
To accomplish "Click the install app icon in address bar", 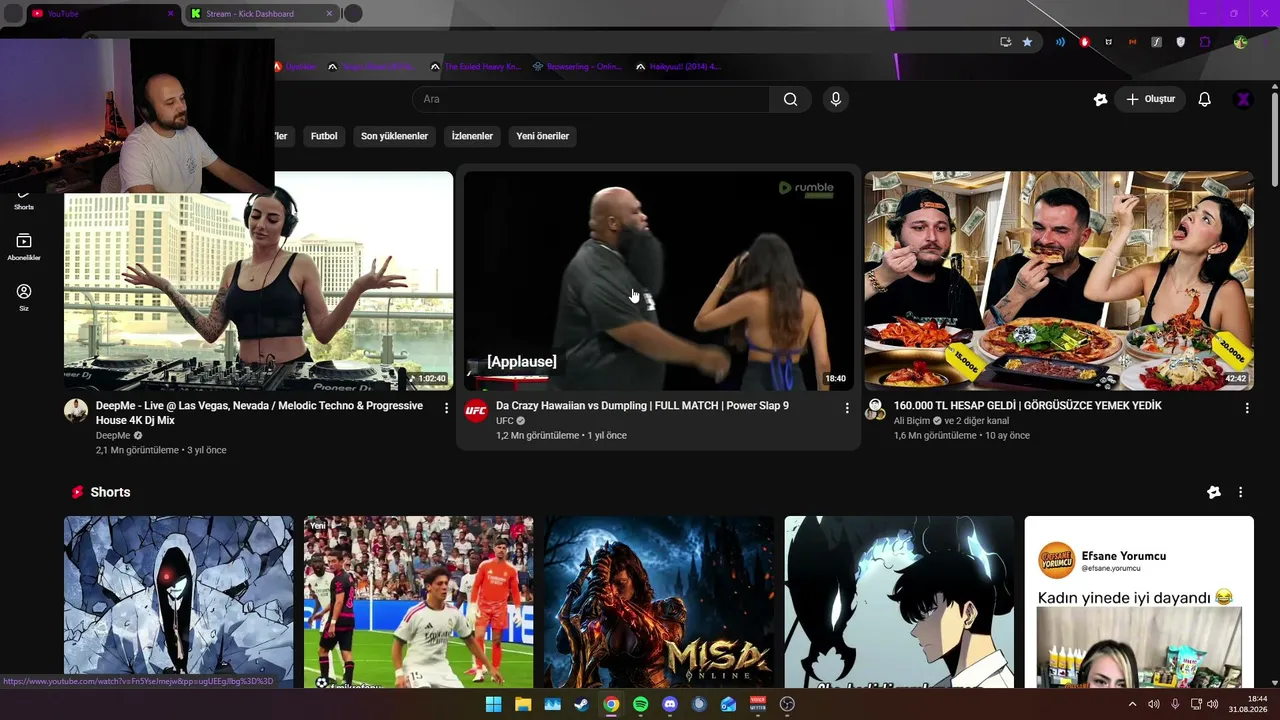I will click(x=1006, y=42).
